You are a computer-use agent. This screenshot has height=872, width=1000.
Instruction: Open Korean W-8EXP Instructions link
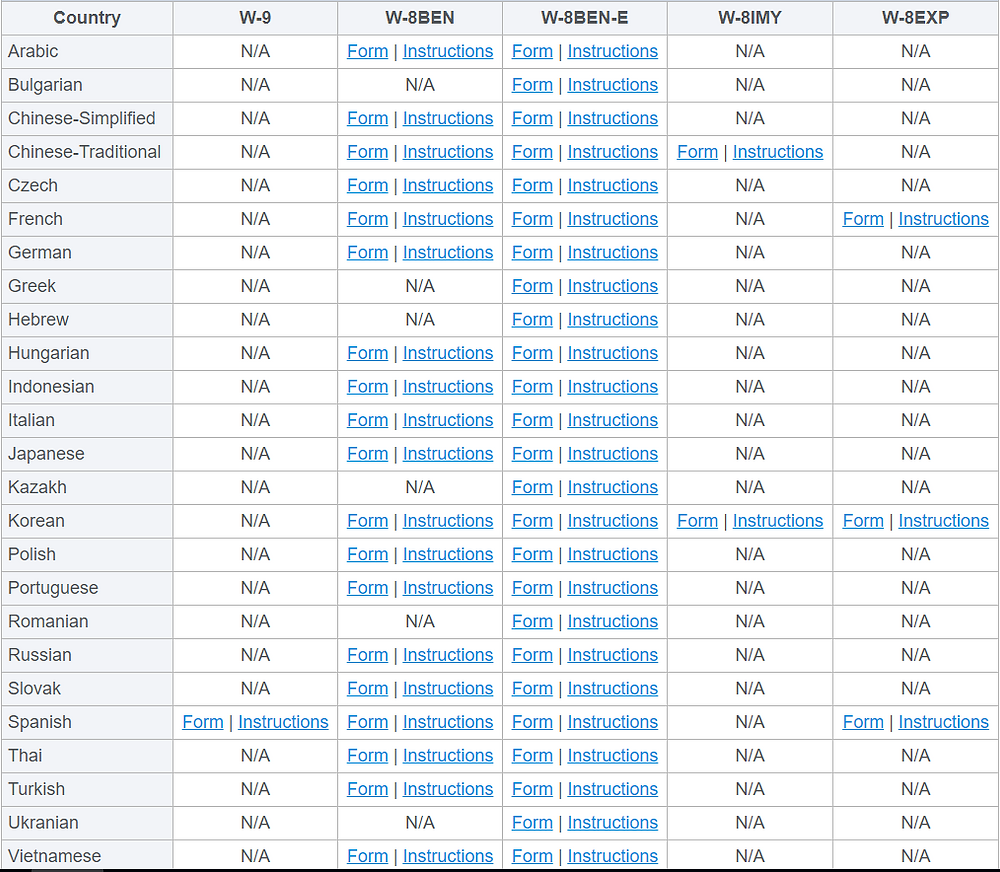click(x=943, y=521)
